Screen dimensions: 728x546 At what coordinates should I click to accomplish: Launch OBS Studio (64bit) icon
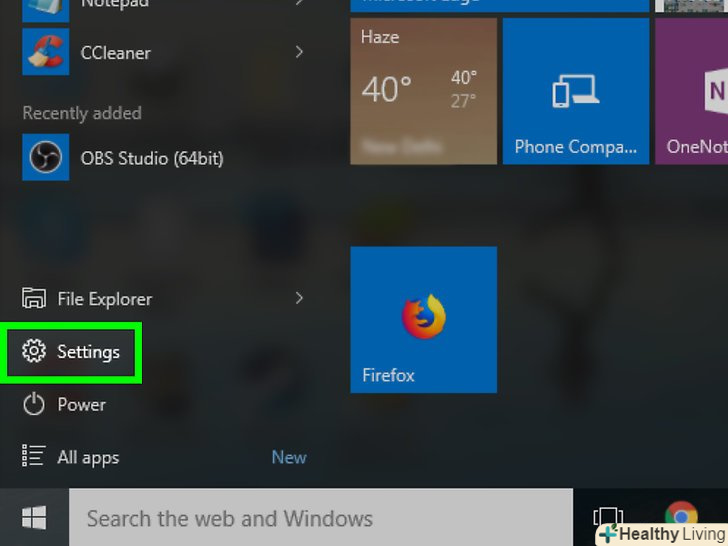(x=46, y=157)
